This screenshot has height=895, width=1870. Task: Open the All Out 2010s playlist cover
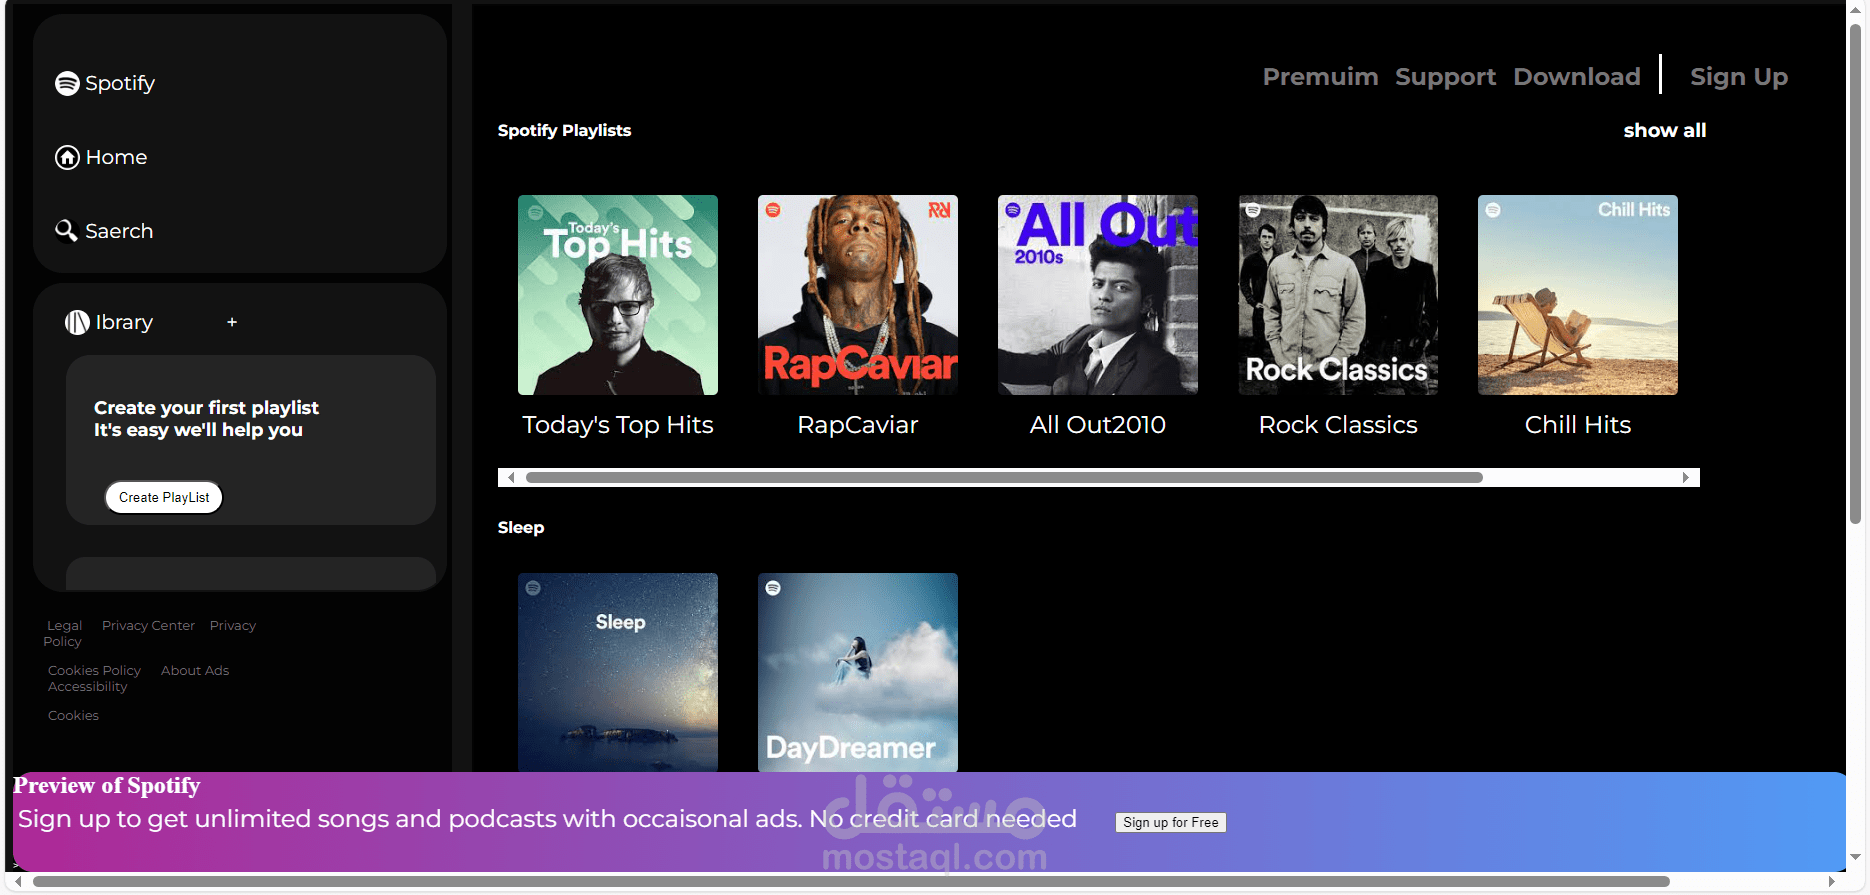[1098, 295]
